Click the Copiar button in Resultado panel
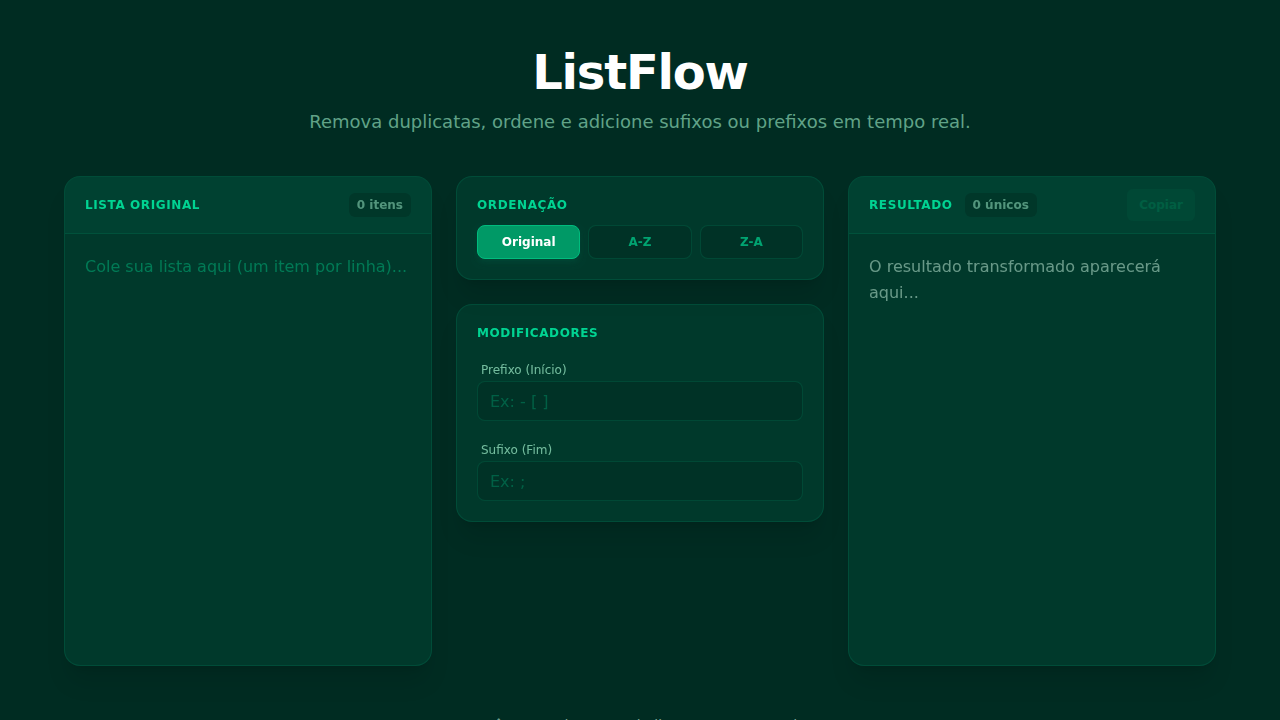 (1160, 205)
